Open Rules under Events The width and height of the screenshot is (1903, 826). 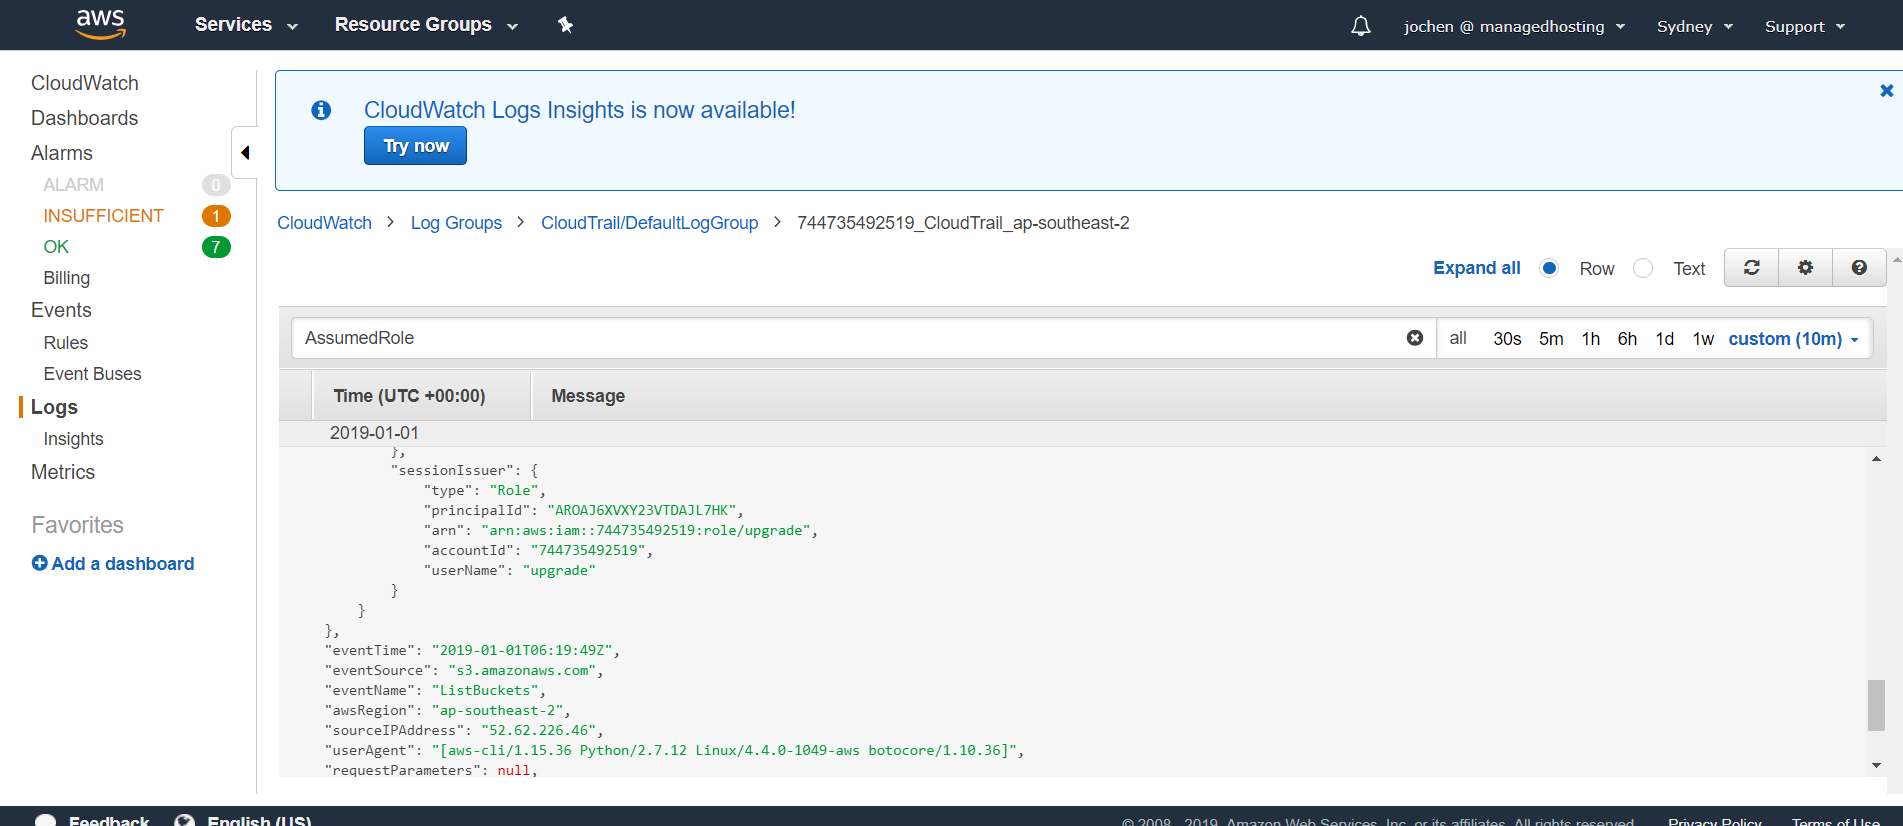(65, 343)
